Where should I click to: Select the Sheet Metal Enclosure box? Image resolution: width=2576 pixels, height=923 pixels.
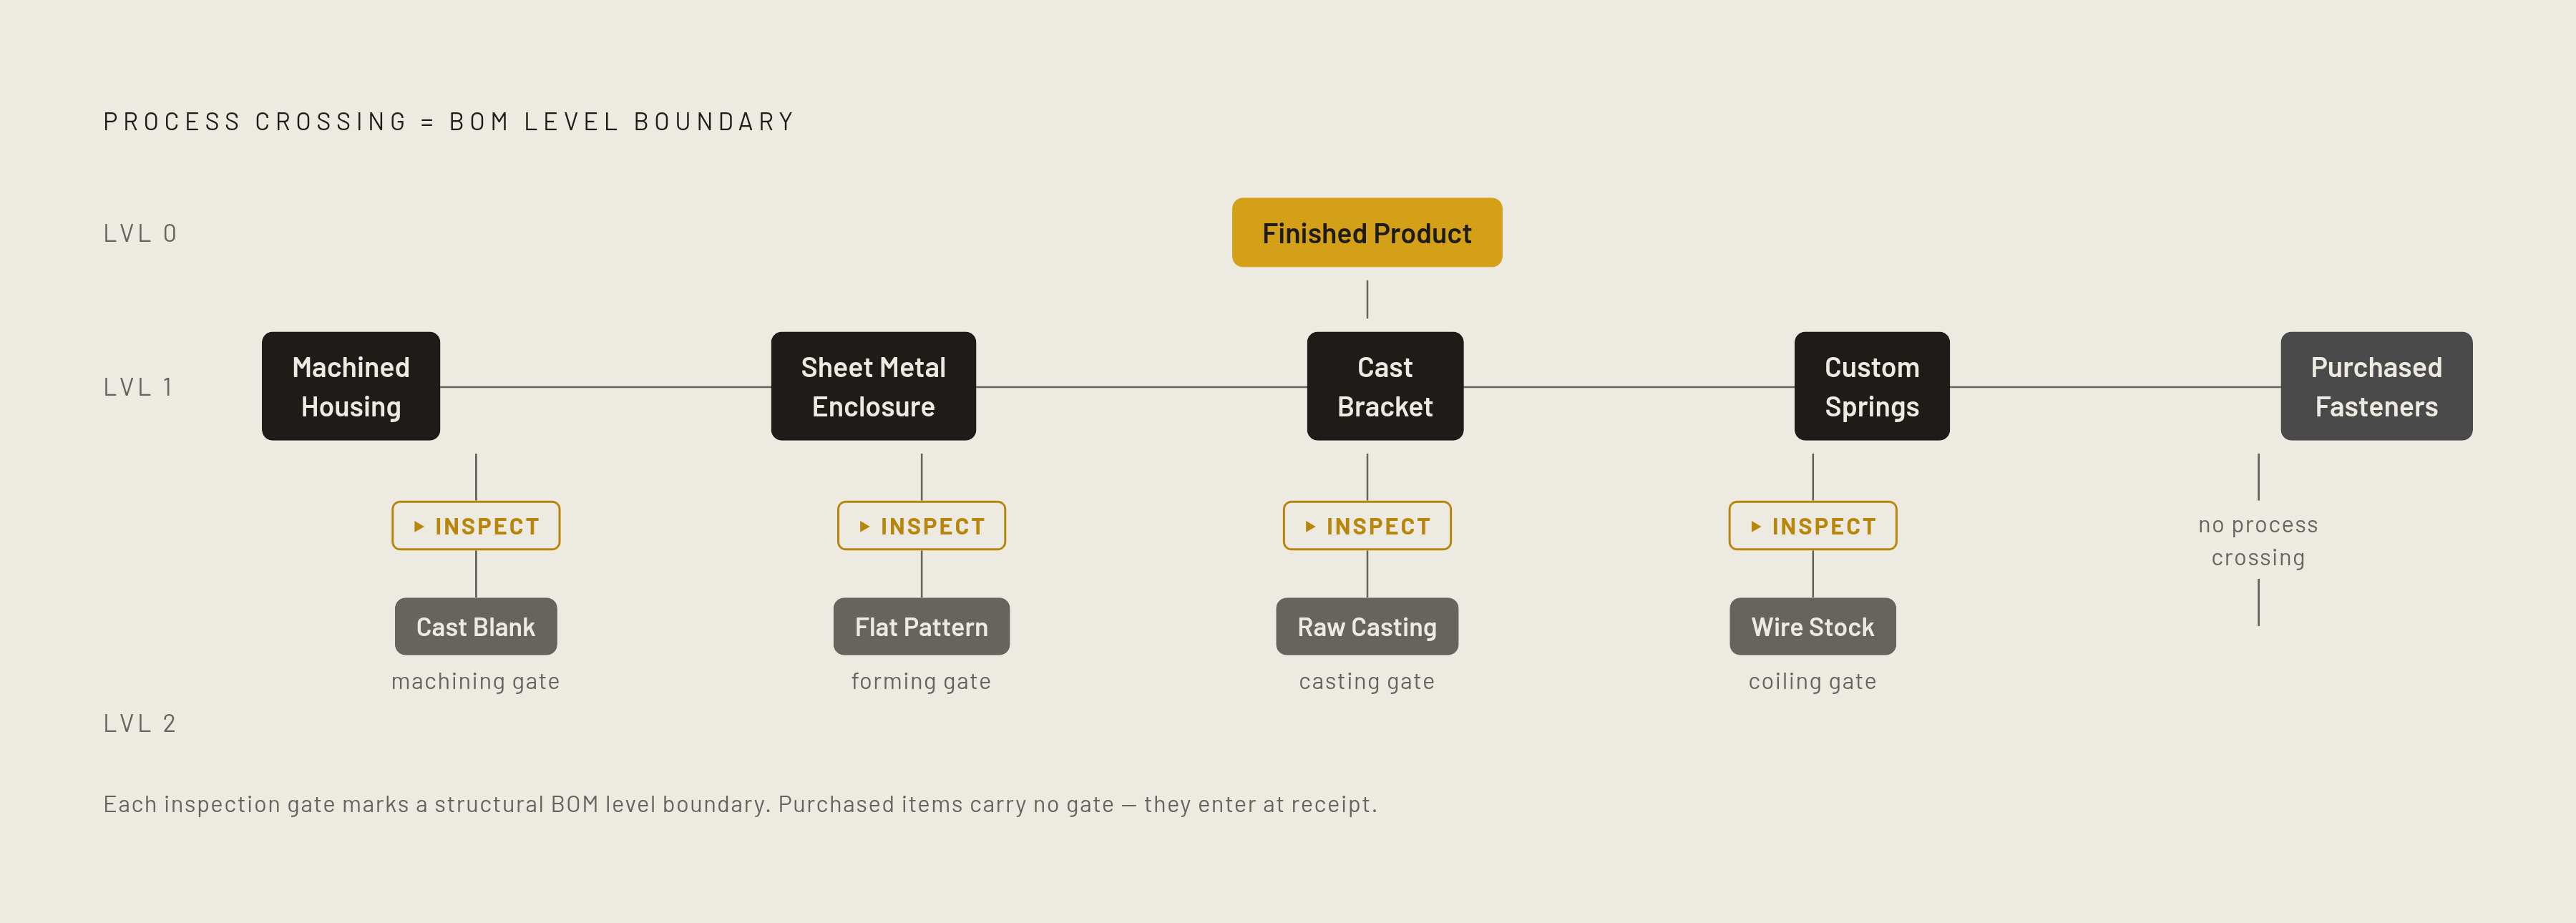pyautogui.click(x=873, y=386)
